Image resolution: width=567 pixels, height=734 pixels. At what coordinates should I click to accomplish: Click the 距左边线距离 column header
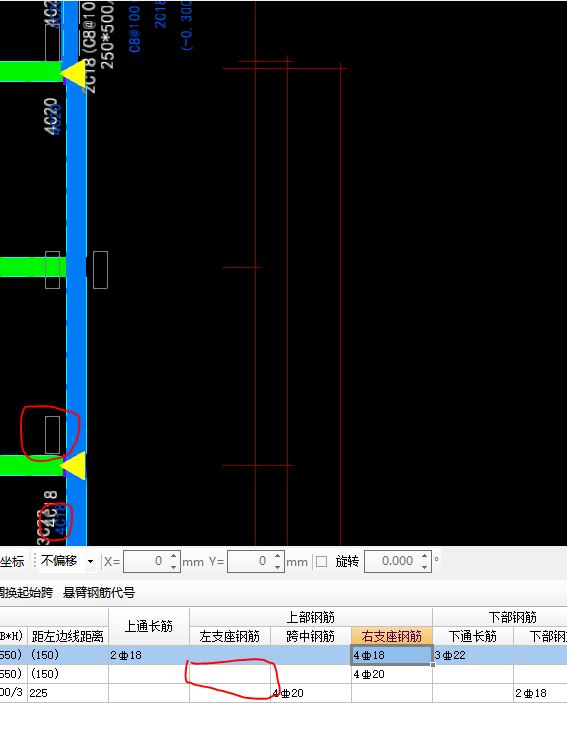tap(68, 636)
